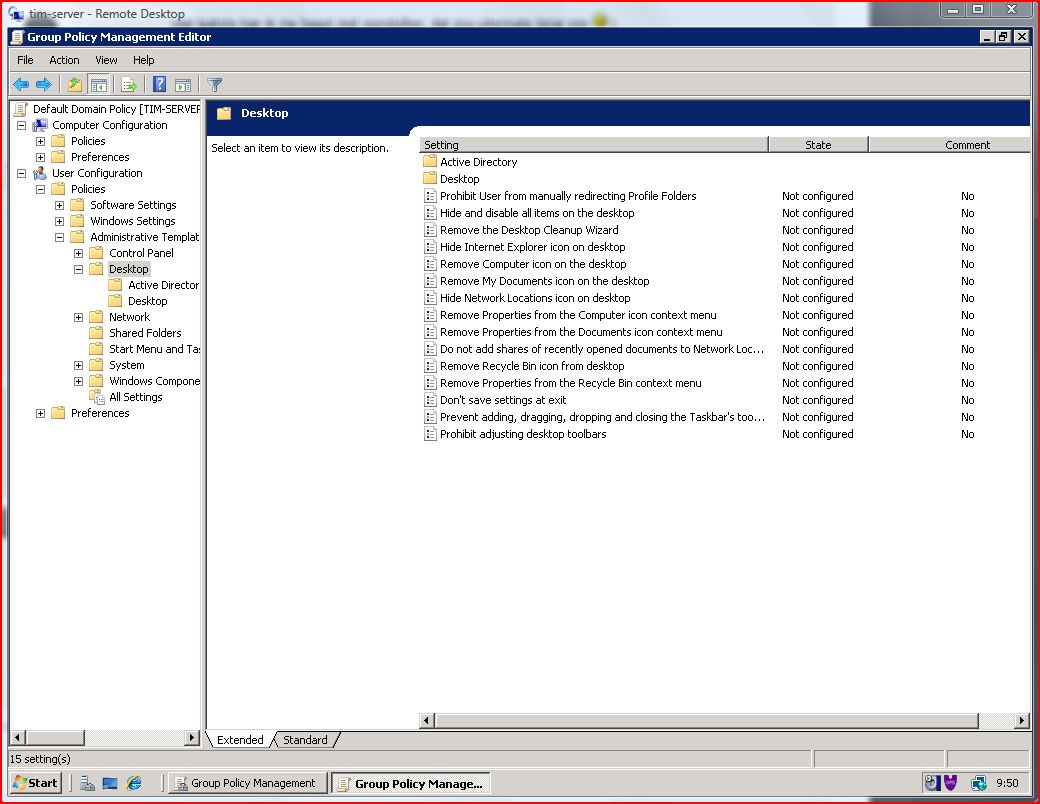Click the Start button
1040x804 pixels.
tap(36, 783)
